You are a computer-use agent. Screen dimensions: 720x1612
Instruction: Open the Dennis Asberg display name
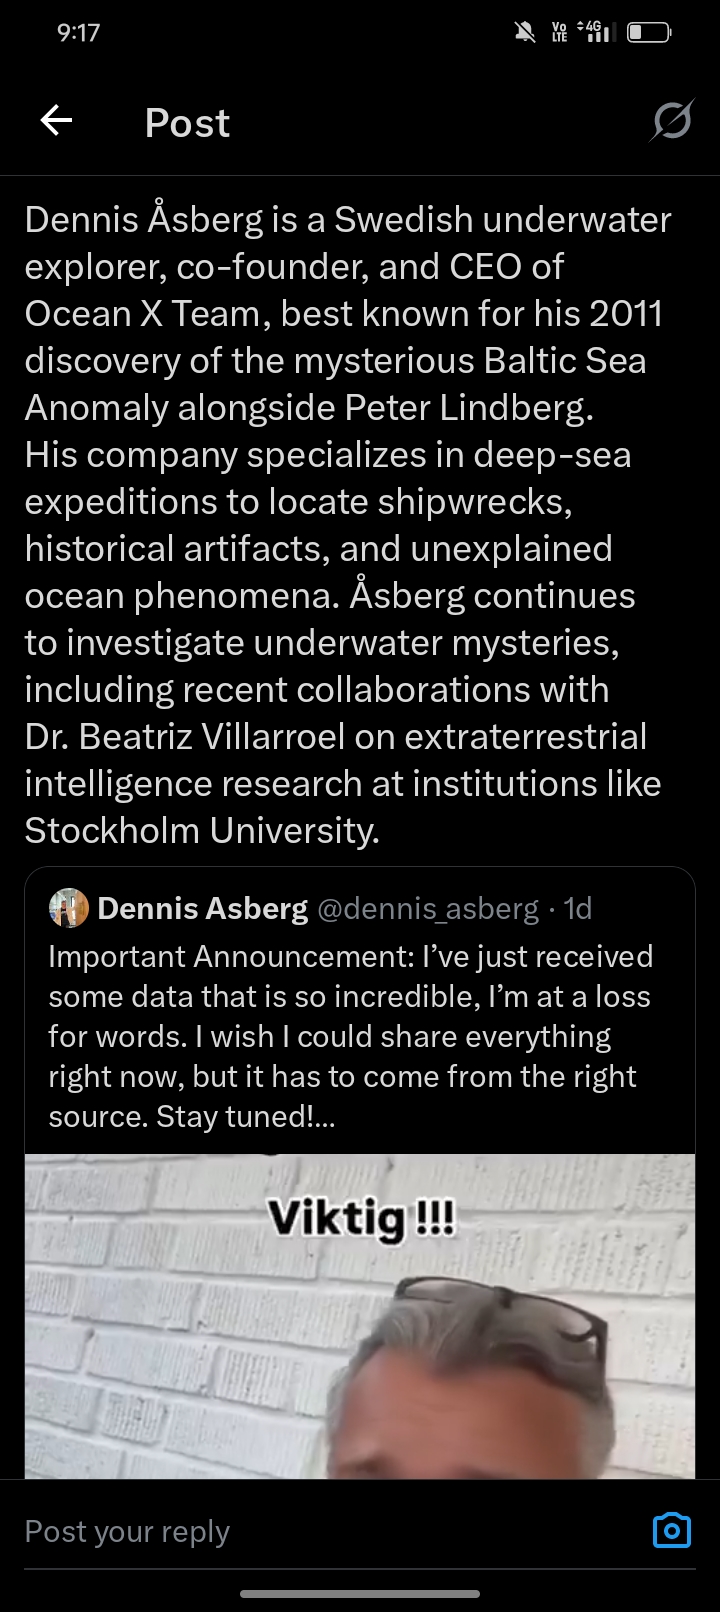(x=203, y=908)
